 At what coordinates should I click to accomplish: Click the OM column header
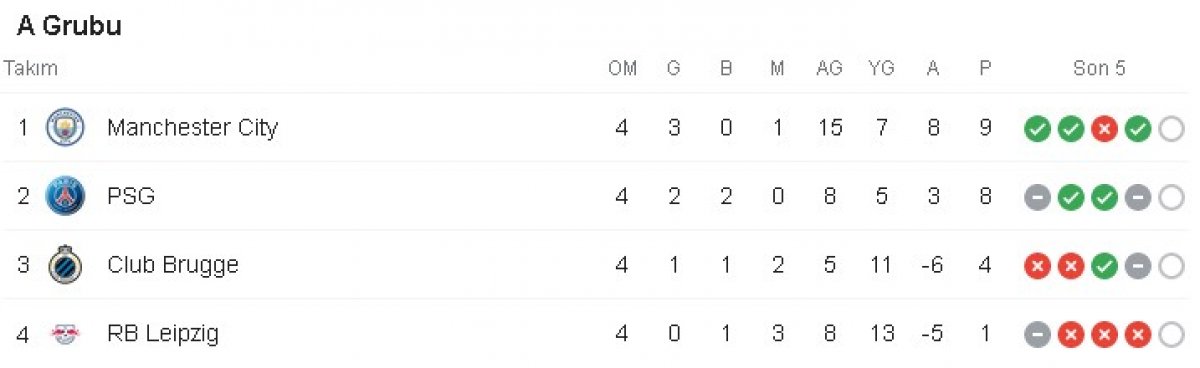(x=622, y=69)
